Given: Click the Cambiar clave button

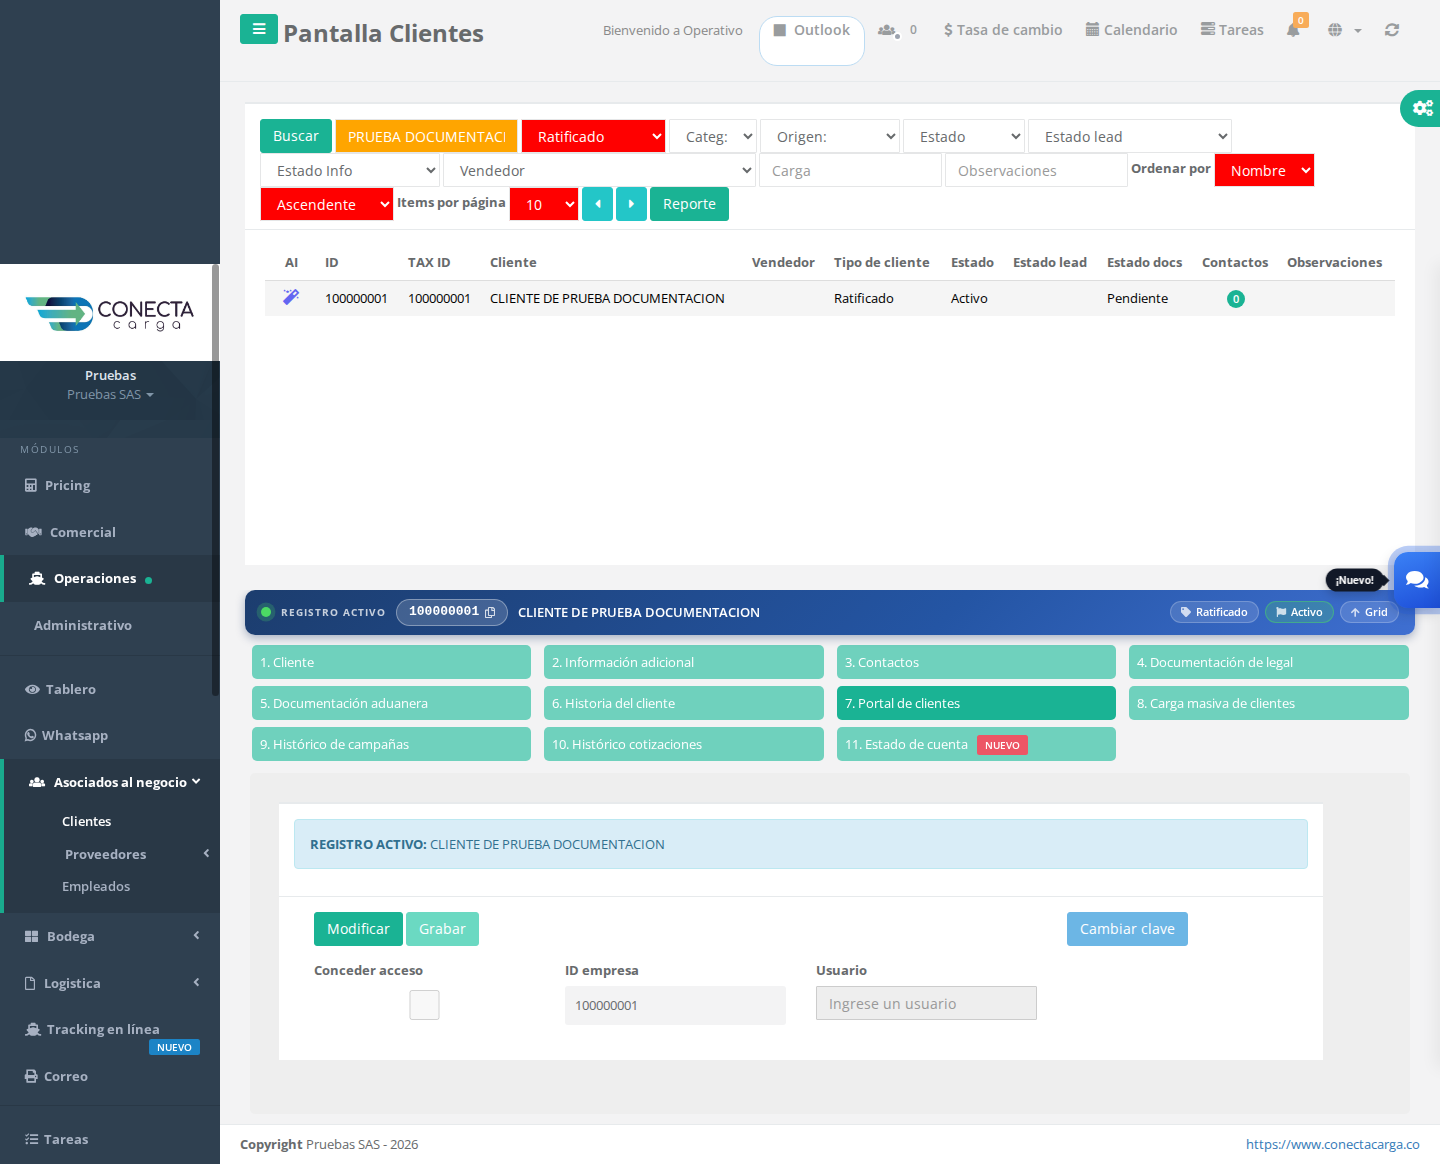Looking at the screenshot, I should pyautogui.click(x=1127, y=929).
